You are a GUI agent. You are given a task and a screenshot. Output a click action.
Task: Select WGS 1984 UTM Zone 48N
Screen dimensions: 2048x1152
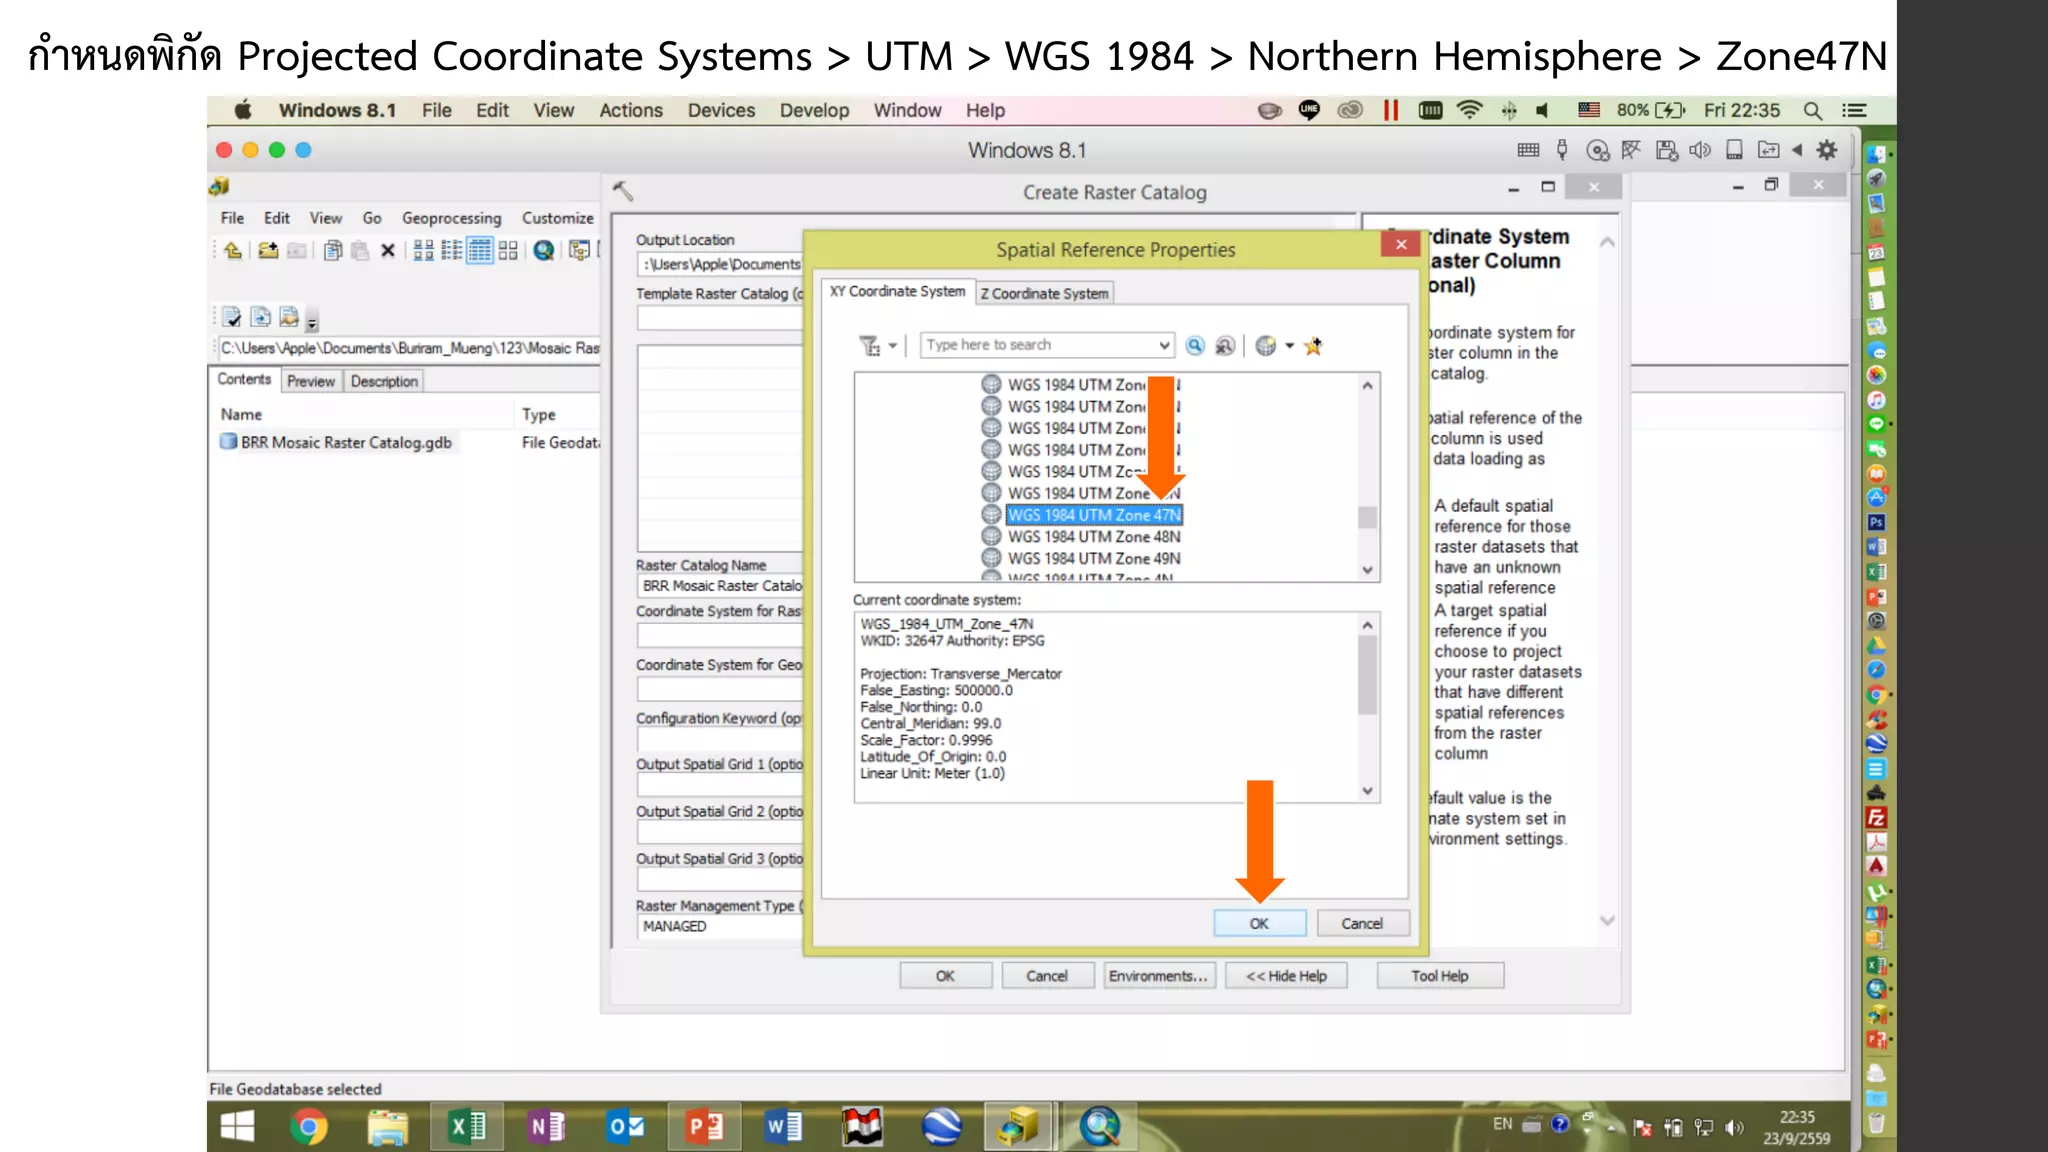coord(1093,537)
